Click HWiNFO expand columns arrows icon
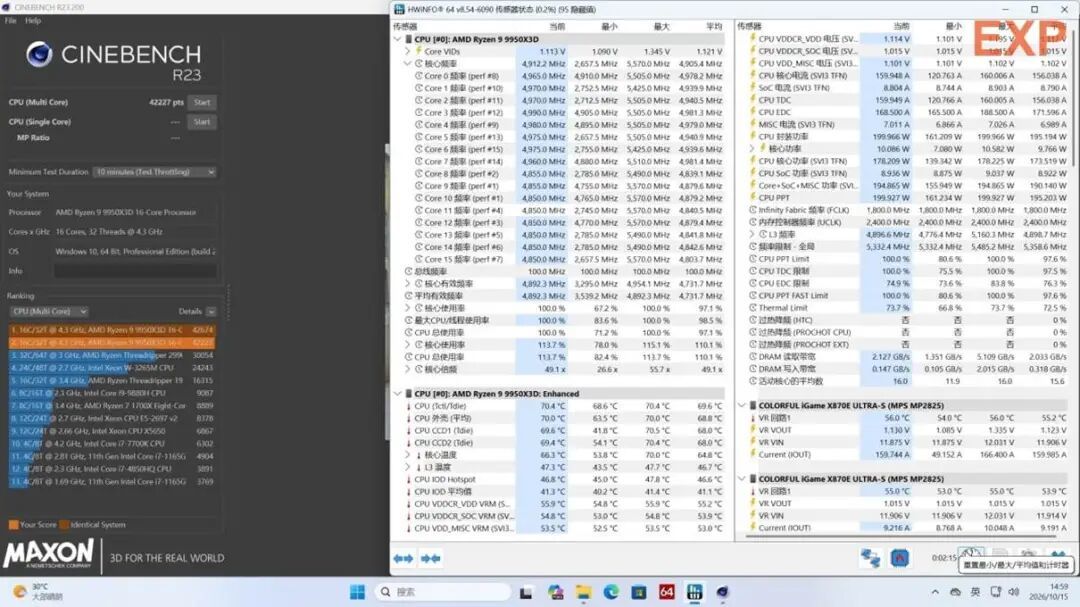 (404, 558)
